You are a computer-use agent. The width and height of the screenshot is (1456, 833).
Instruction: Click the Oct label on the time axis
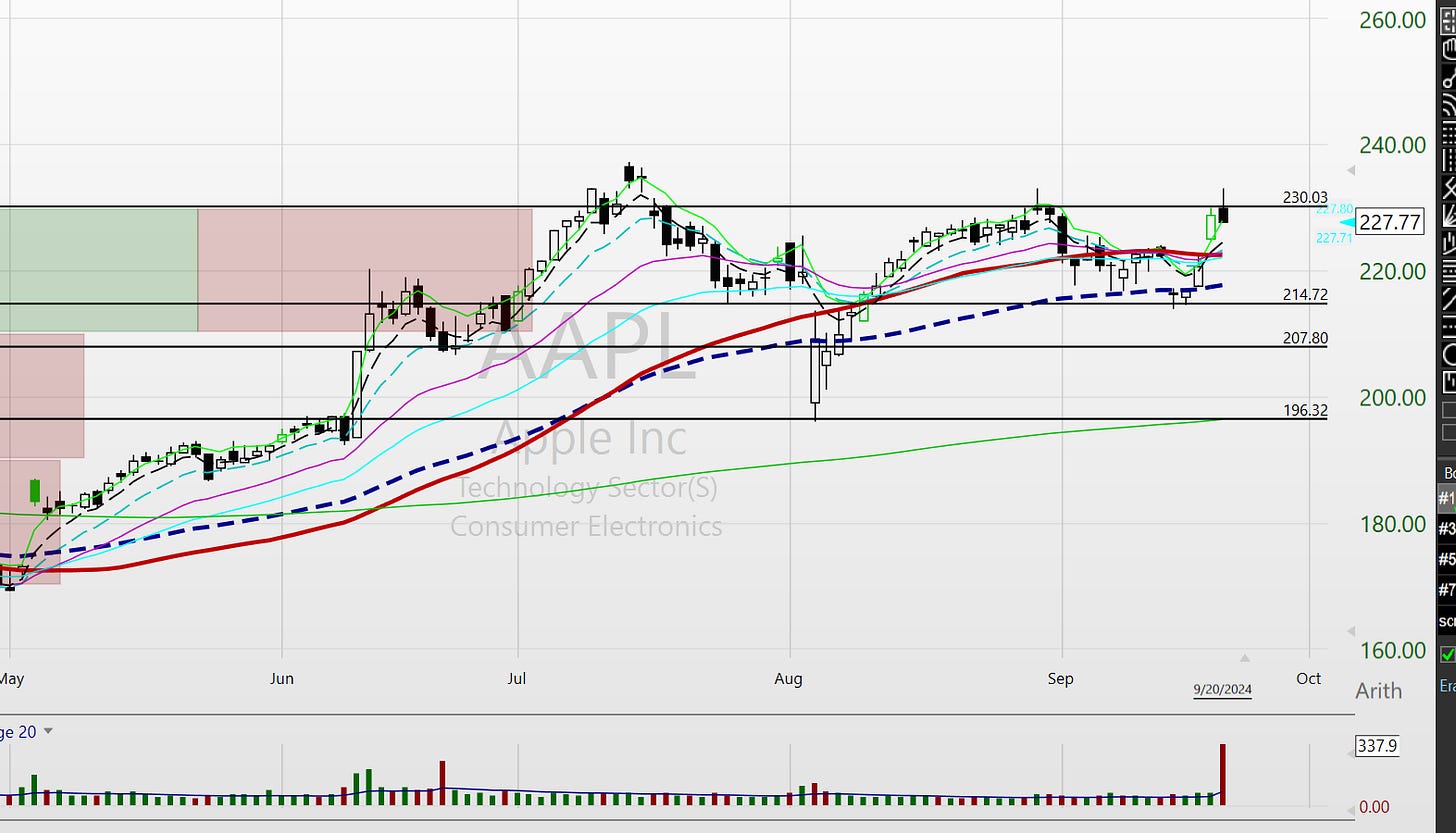[1308, 678]
